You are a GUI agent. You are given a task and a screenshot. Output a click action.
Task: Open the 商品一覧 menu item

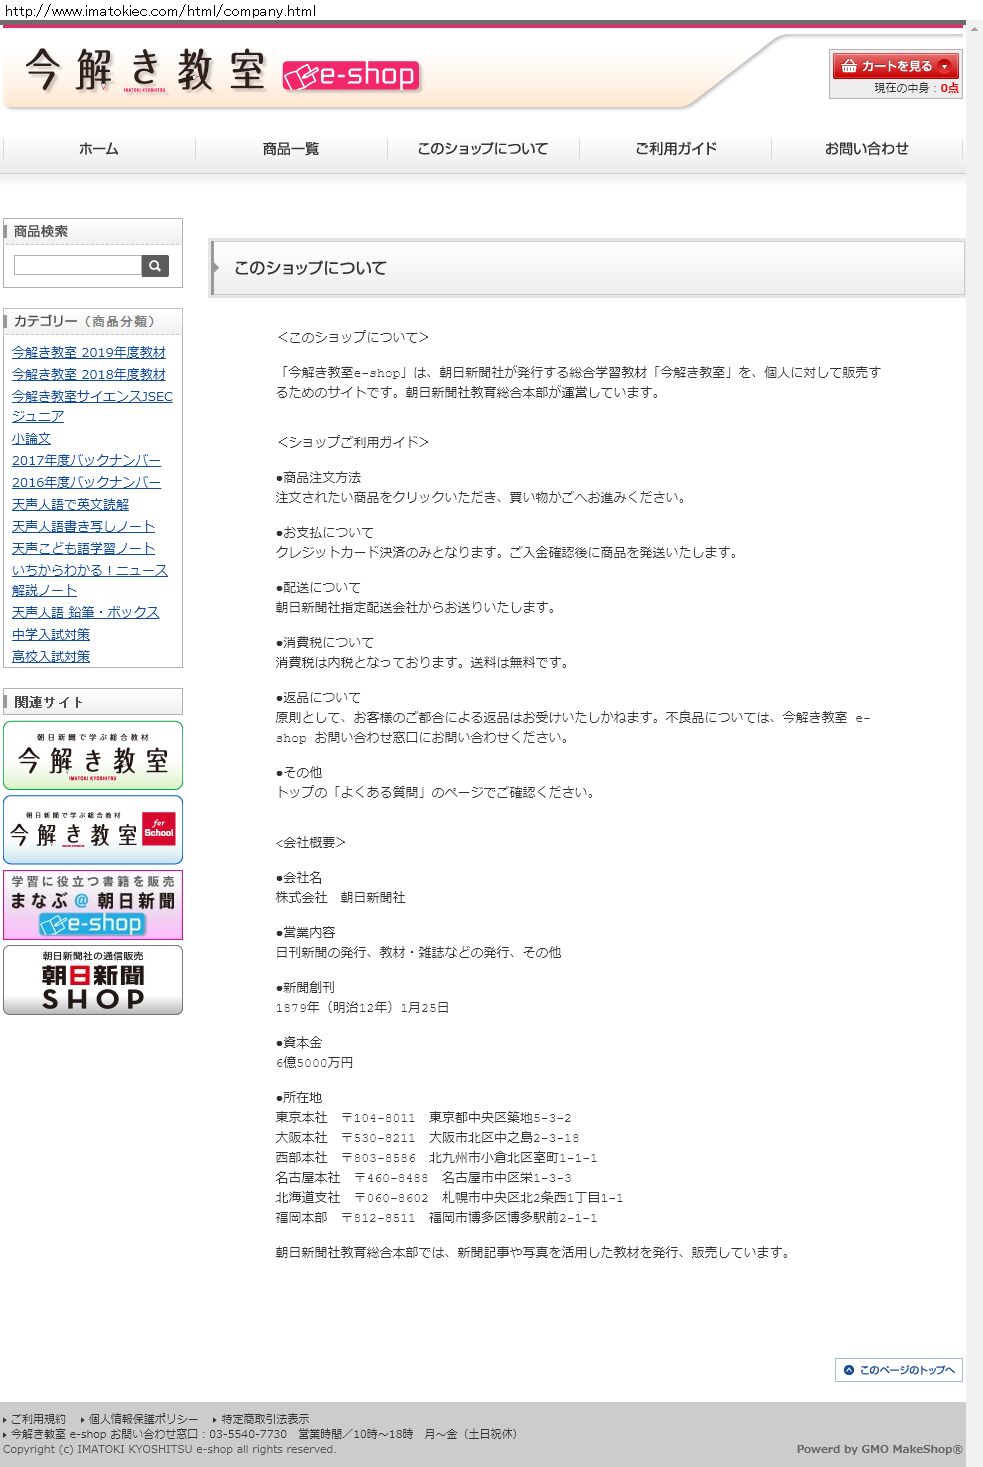[291, 148]
